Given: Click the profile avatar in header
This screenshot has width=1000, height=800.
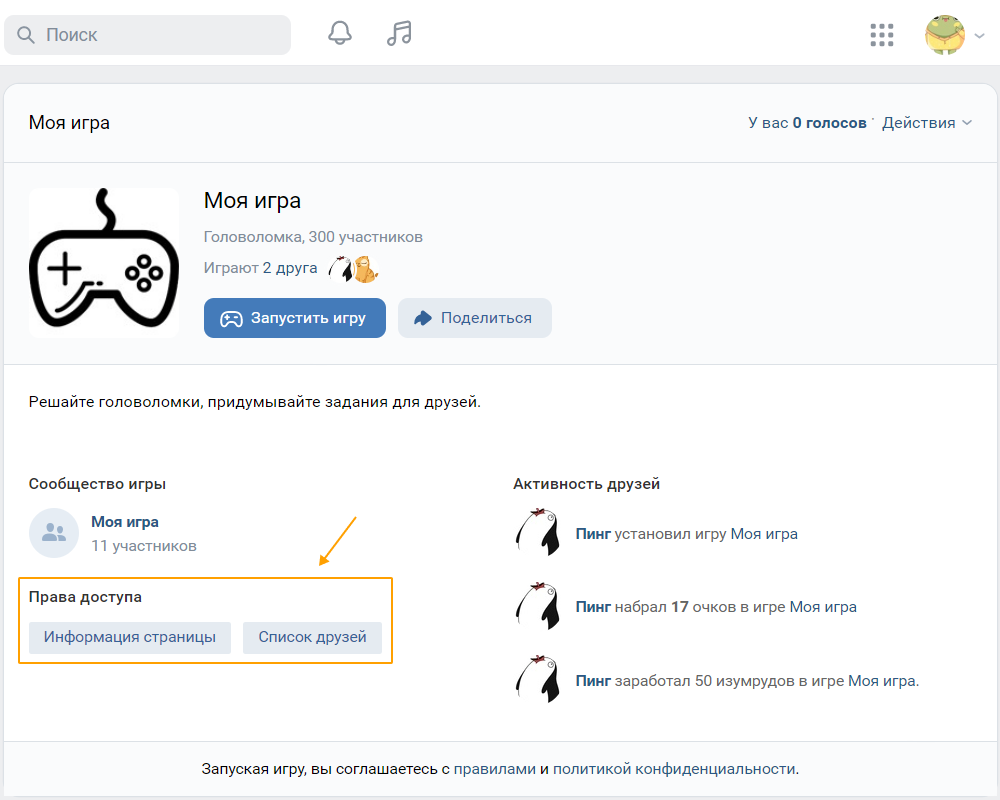Looking at the screenshot, I should click(945, 35).
